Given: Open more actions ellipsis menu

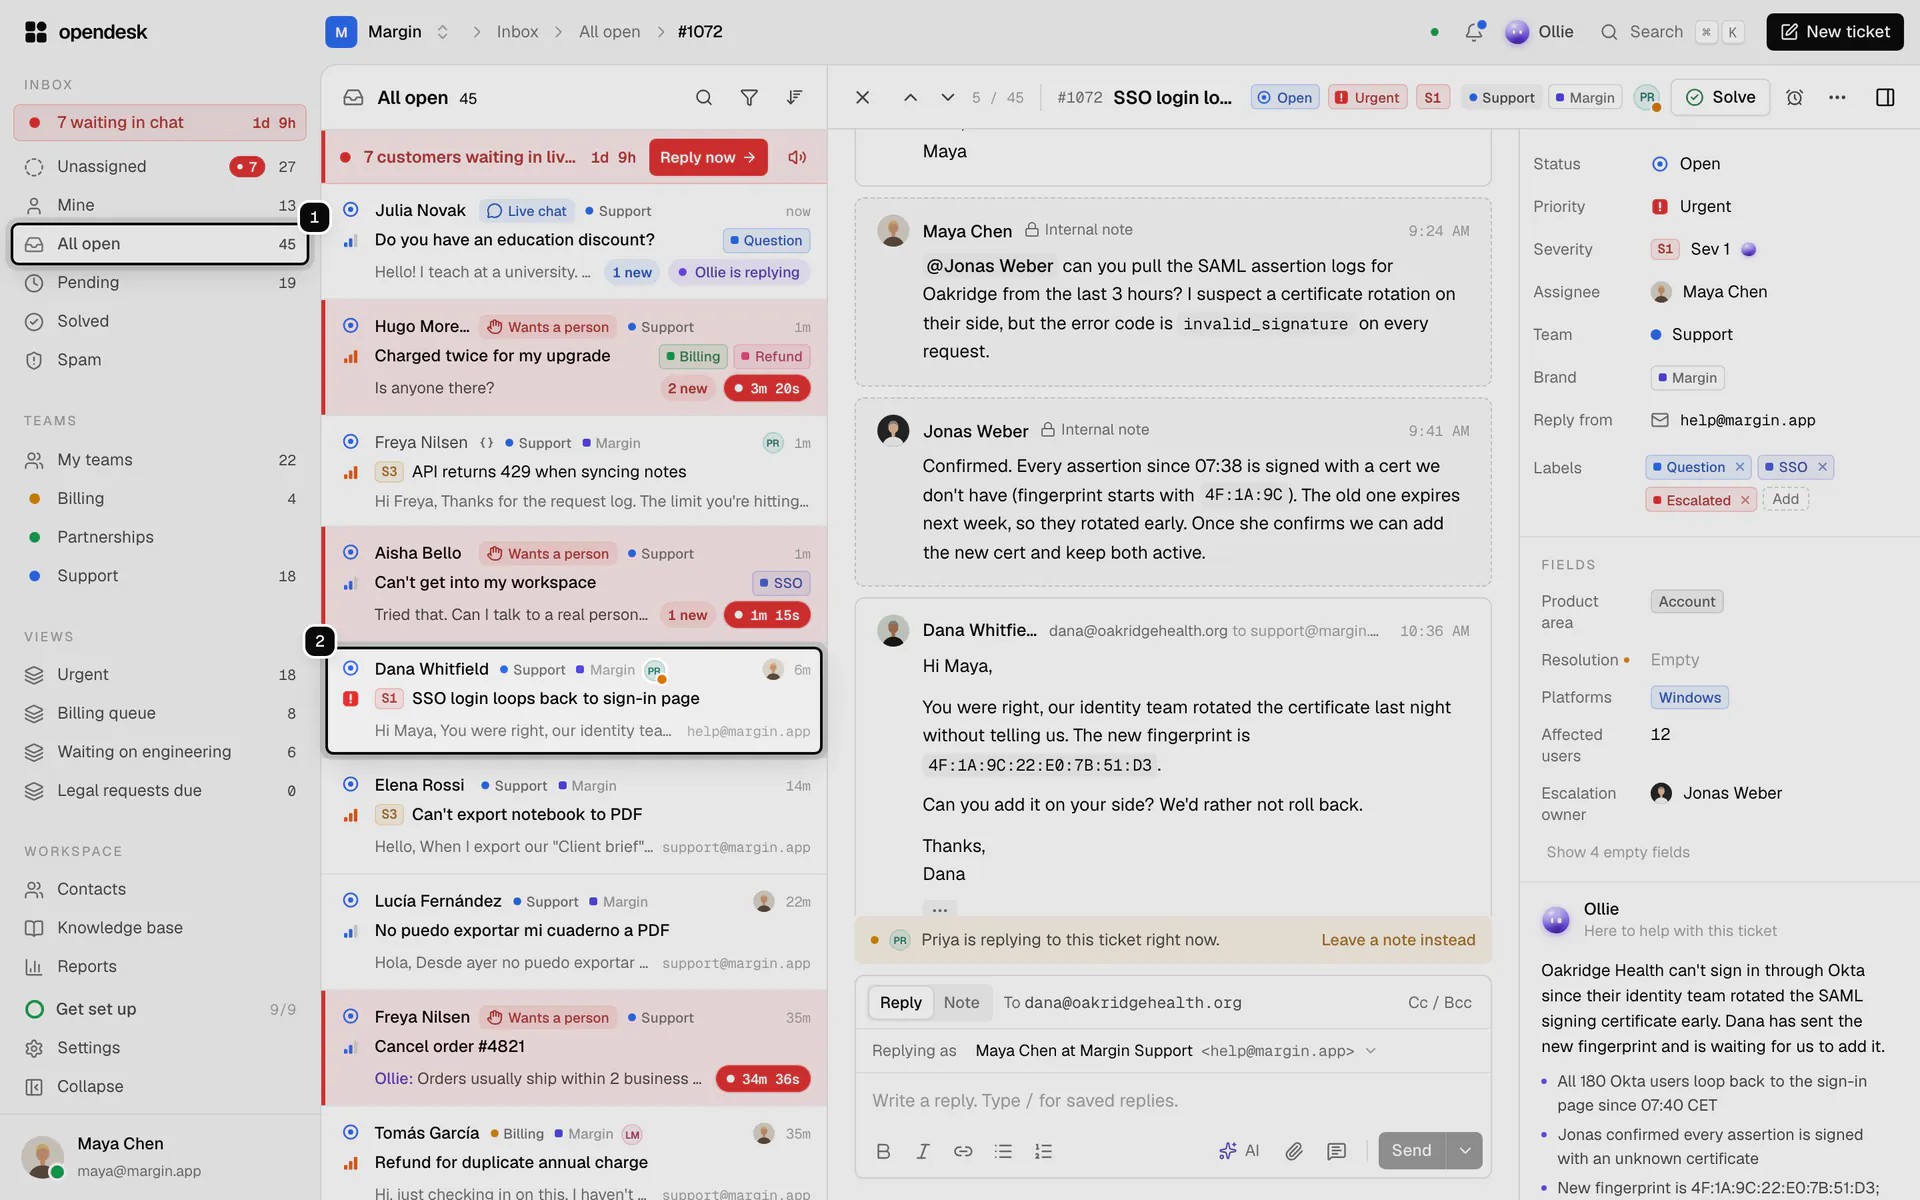Looking at the screenshot, I should (1837, 98).
